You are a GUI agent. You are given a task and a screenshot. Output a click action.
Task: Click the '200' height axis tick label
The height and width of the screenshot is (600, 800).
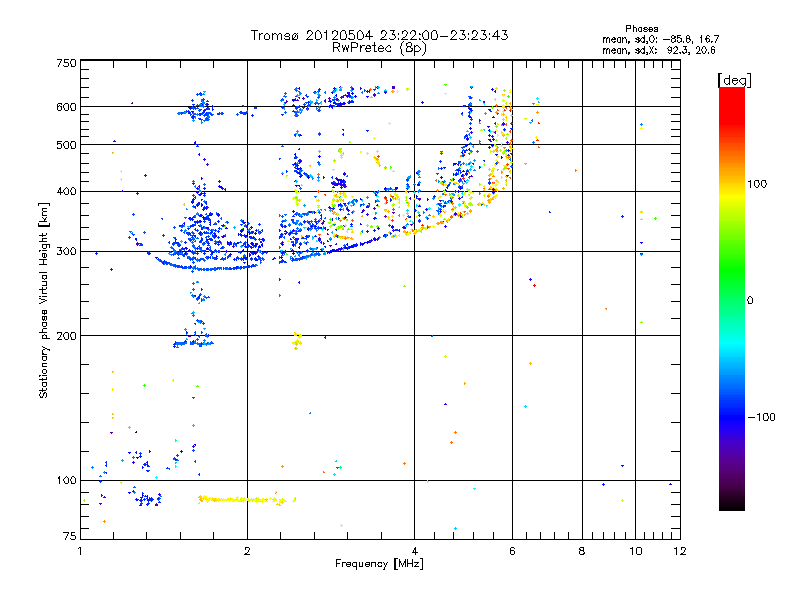tap(66, 336)
